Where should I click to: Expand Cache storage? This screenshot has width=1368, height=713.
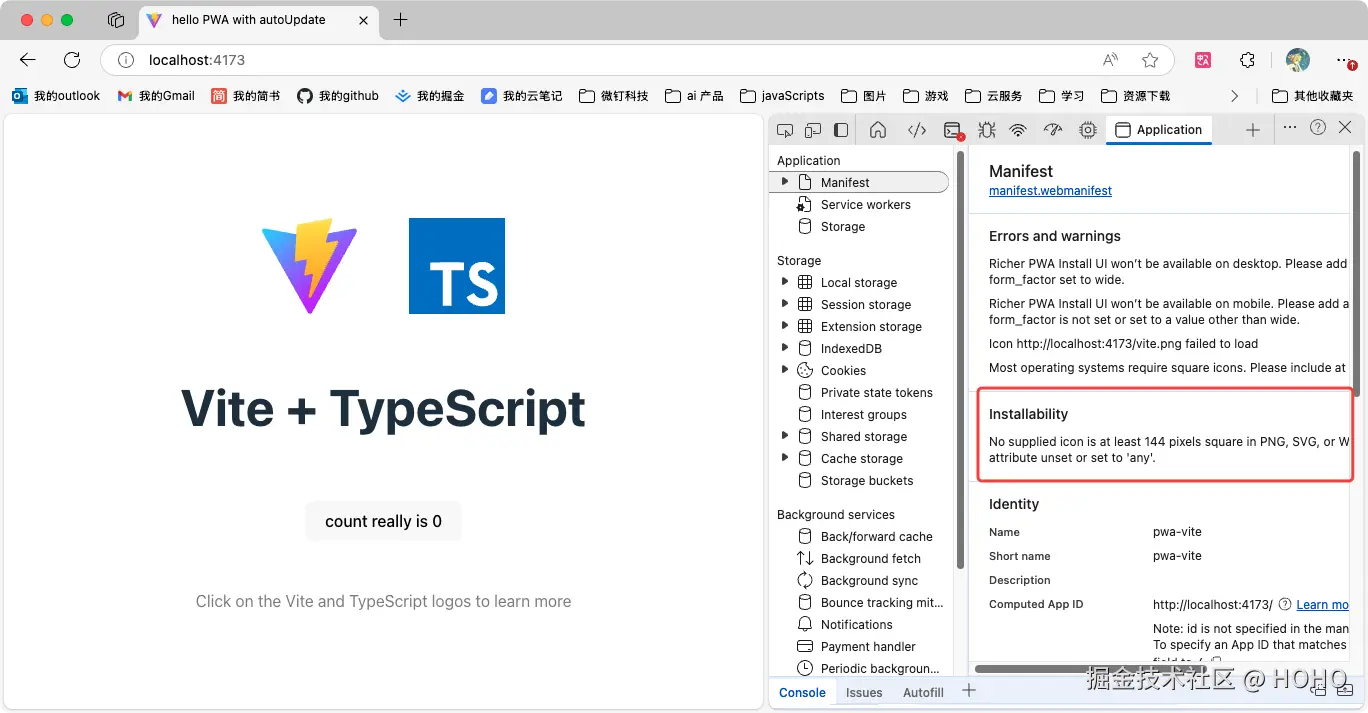[x=785, y=458]
